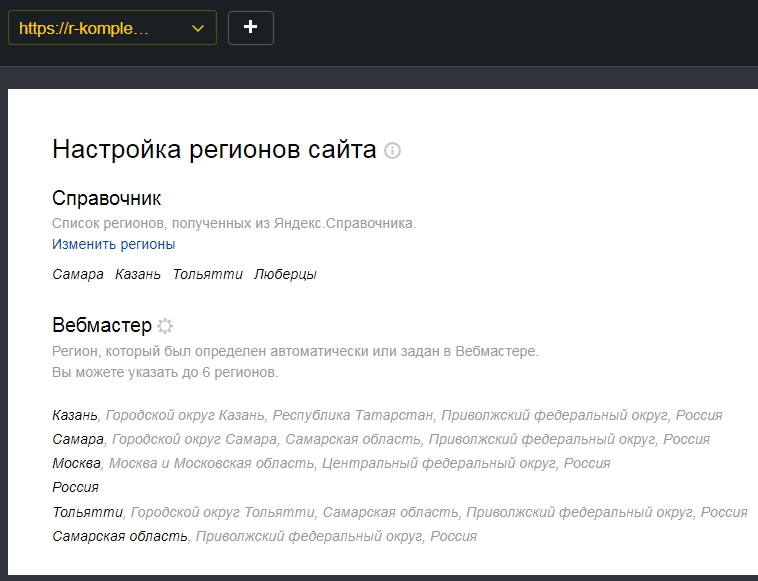
Task: Open the Изменить регионы link
Action: [x=114, y=244]
